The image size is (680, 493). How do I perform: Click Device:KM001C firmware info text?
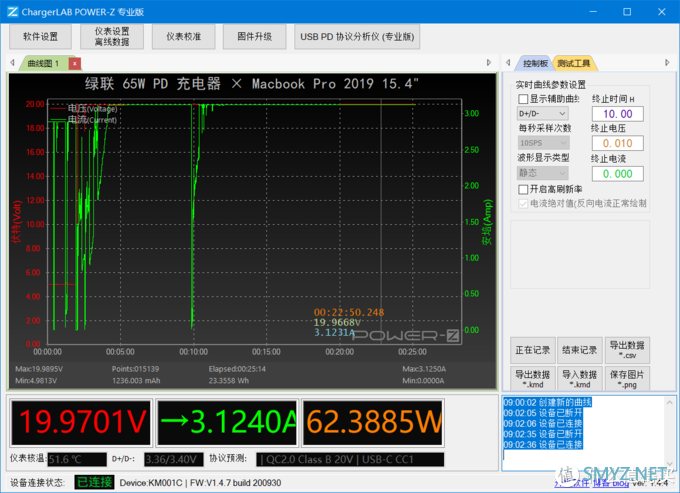coord(200,483)
